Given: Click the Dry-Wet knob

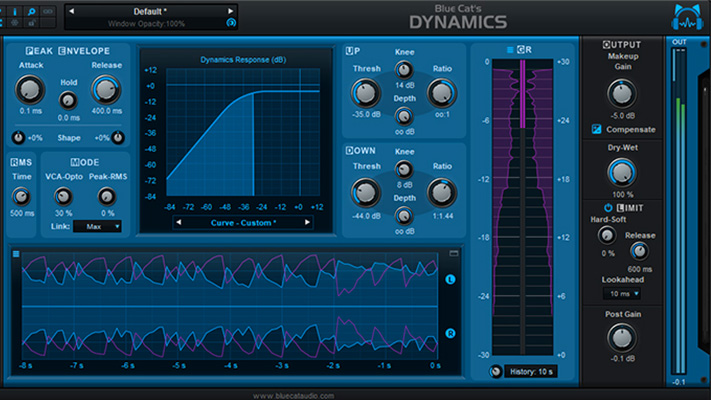Looking at the screenshot, I should click(x=621, y=170).
